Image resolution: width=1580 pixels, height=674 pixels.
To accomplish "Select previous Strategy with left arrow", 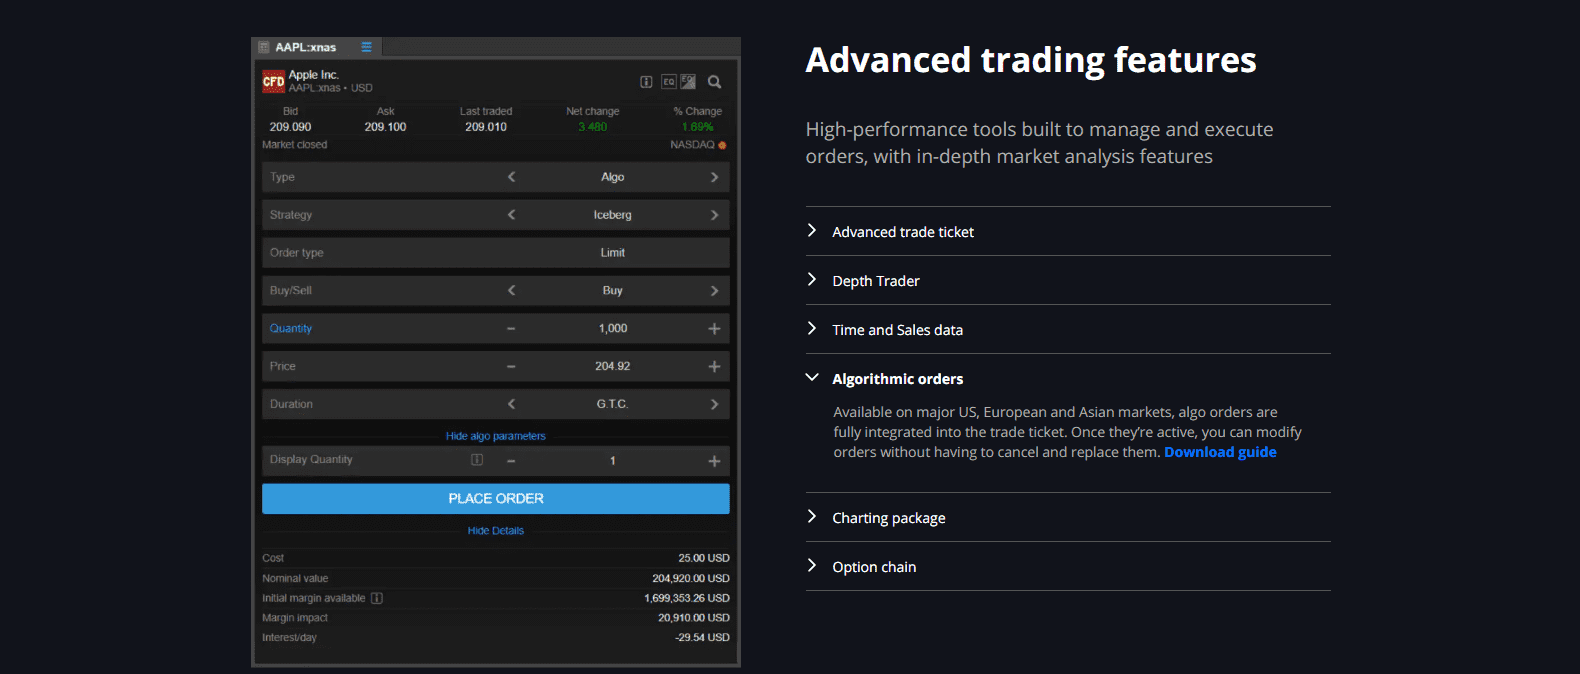I will click(511, 215).
